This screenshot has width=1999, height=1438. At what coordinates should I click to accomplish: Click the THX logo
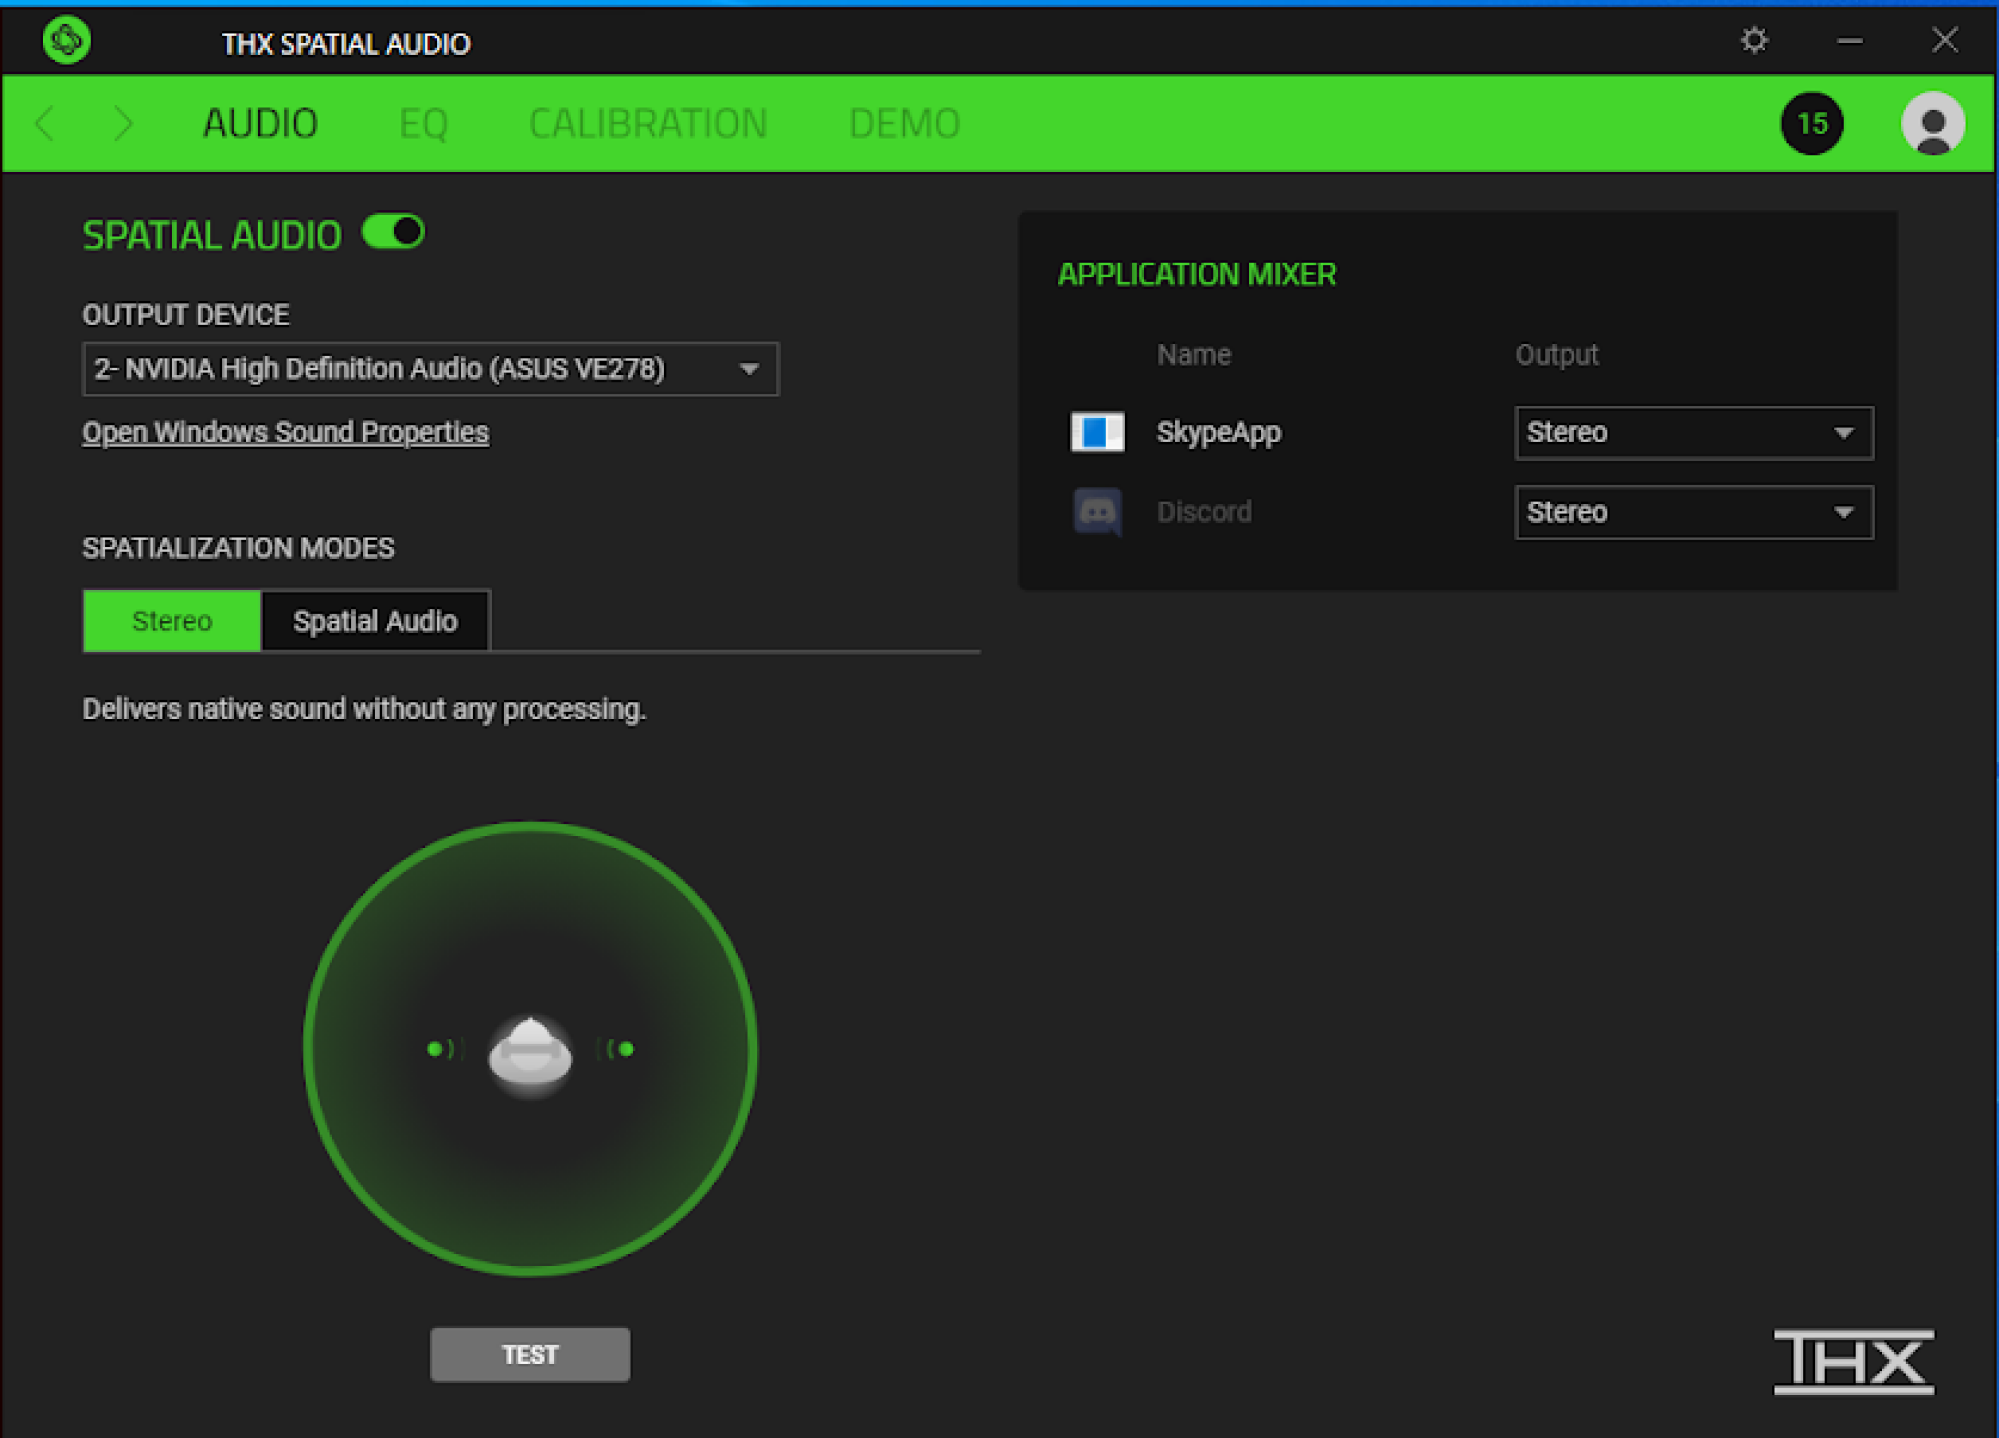pos(1853,1361)
